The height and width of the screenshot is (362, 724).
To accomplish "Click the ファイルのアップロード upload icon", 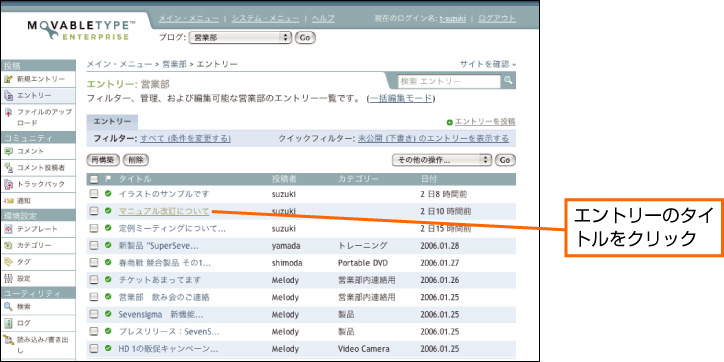I will 8,112.
